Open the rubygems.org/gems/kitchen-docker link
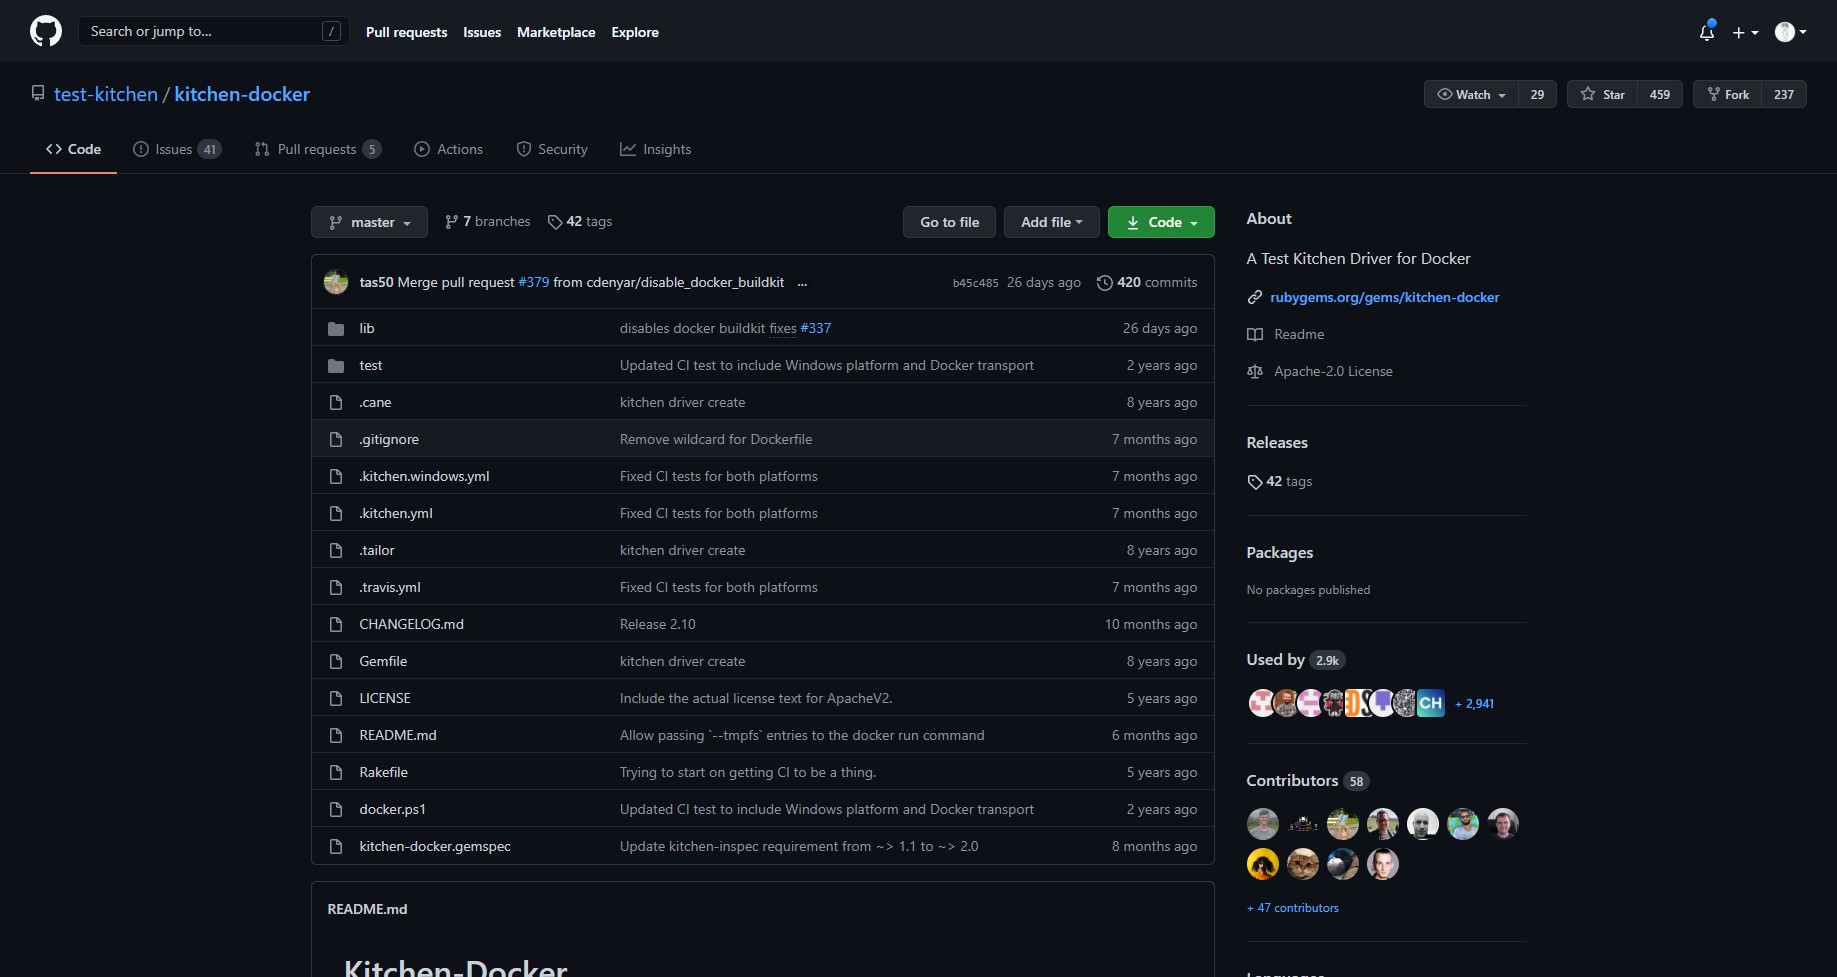 1385,297
